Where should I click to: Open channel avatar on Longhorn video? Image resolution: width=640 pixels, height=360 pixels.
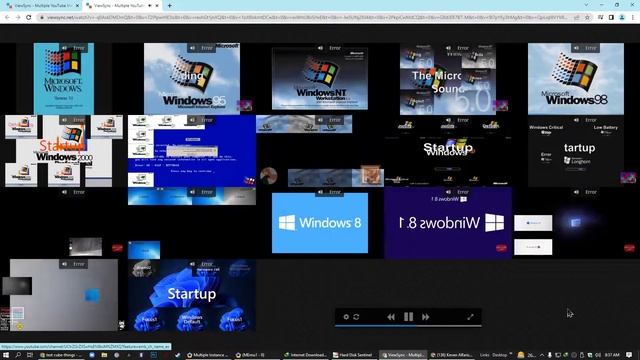628,178
